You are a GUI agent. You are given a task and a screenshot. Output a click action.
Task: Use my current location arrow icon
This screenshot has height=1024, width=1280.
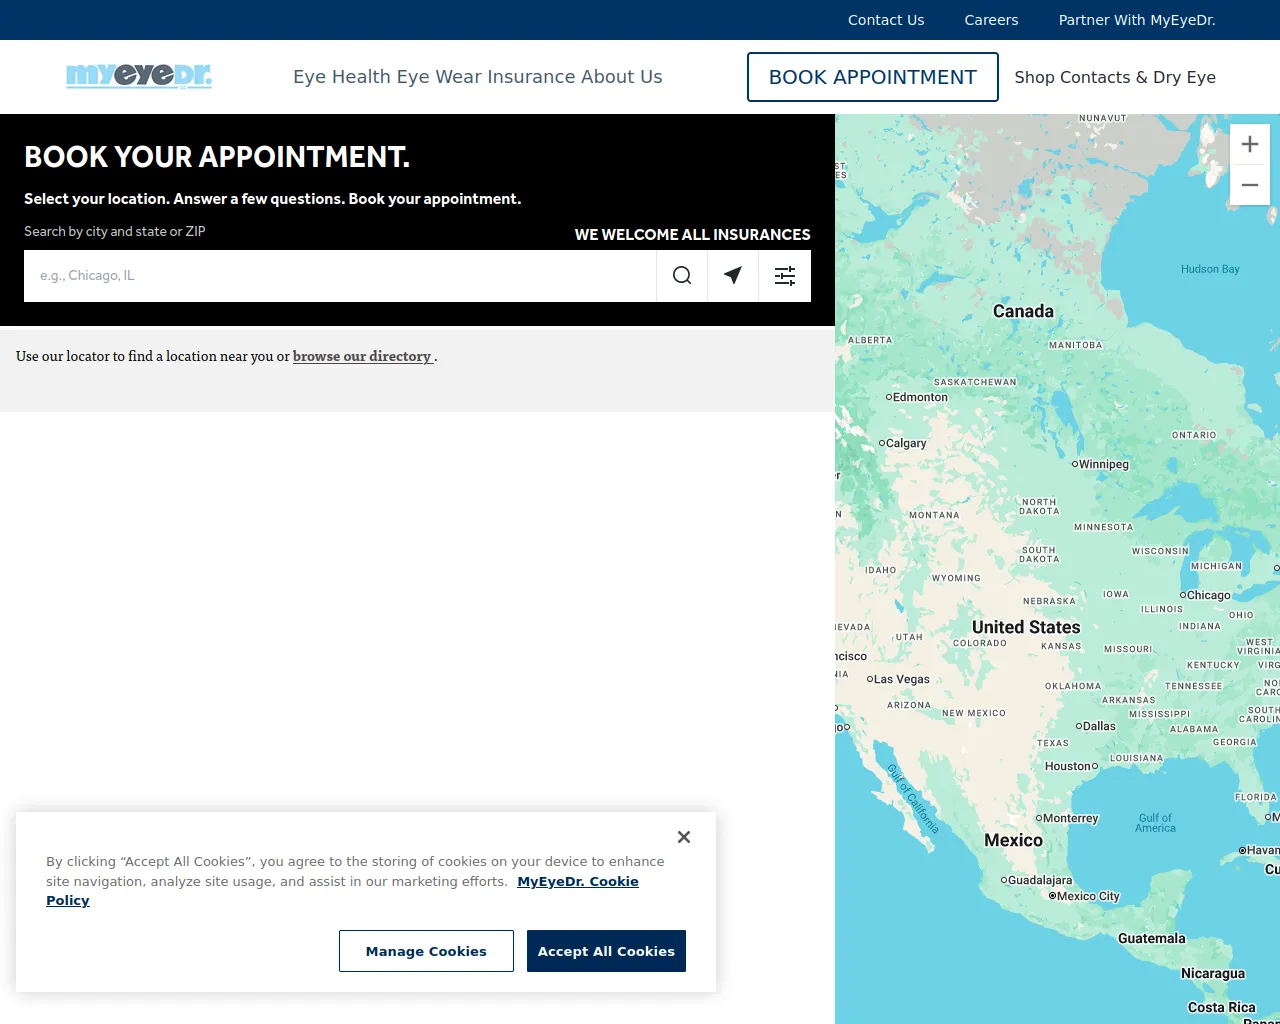coord(733,276)
